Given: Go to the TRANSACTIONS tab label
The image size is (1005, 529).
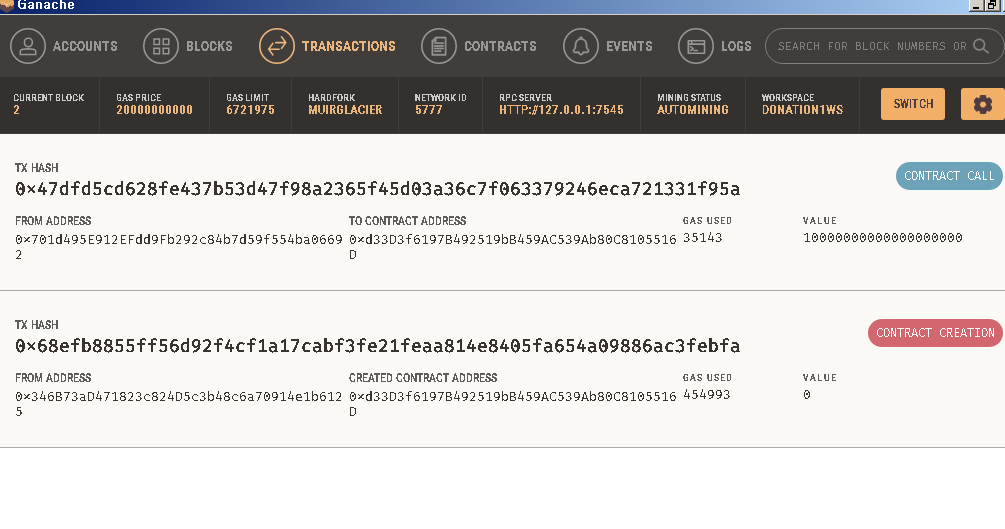Looking at the screenshot, I should point(349,46).
